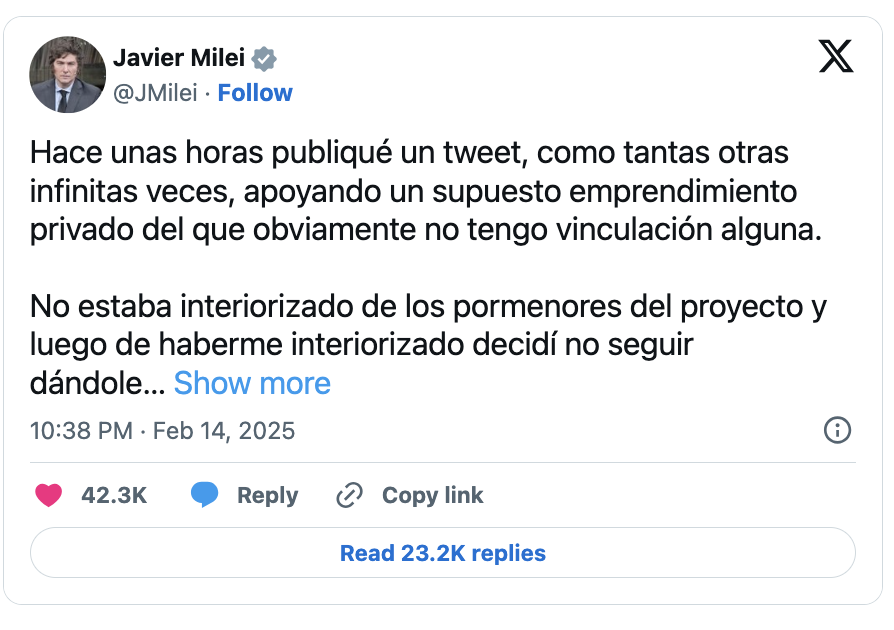The width and height of the screenshot is (894, 630).
Task: Click the Reply text label
Action: click(267, 495)
